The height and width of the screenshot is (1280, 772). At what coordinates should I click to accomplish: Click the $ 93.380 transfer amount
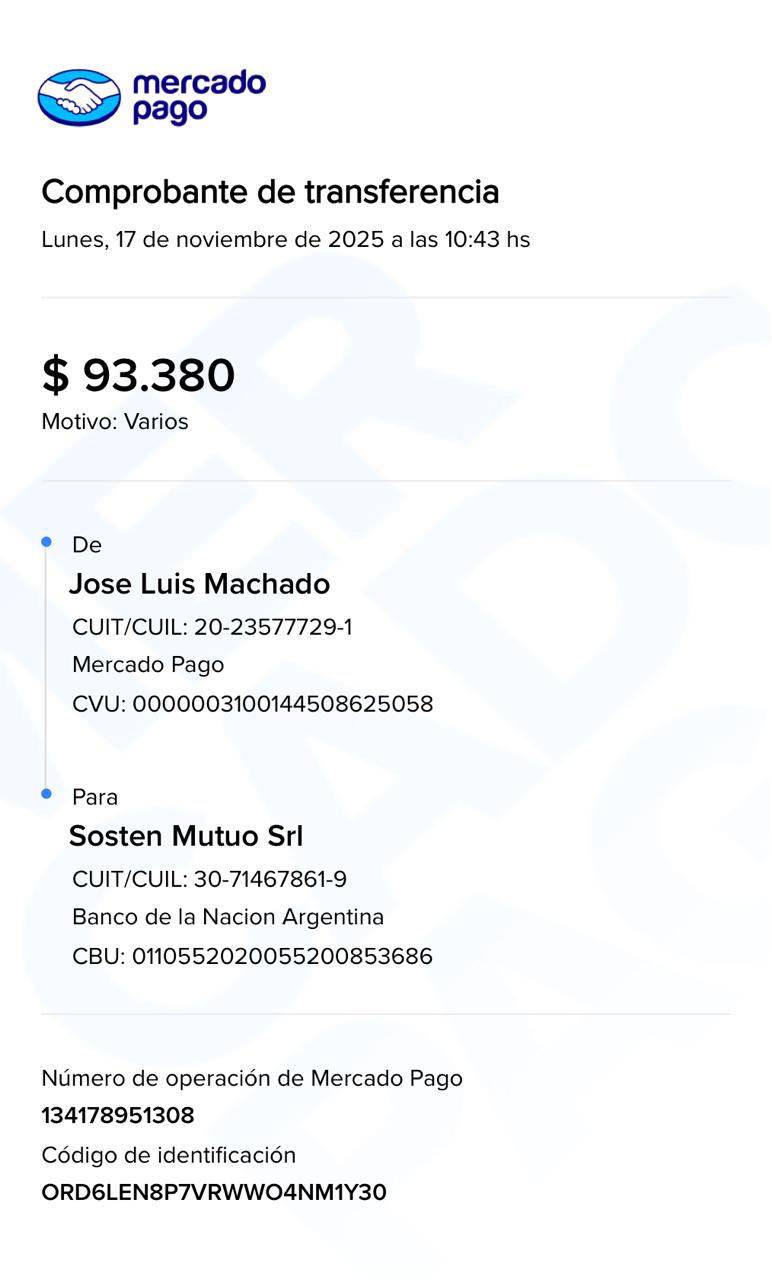[138, 375]
